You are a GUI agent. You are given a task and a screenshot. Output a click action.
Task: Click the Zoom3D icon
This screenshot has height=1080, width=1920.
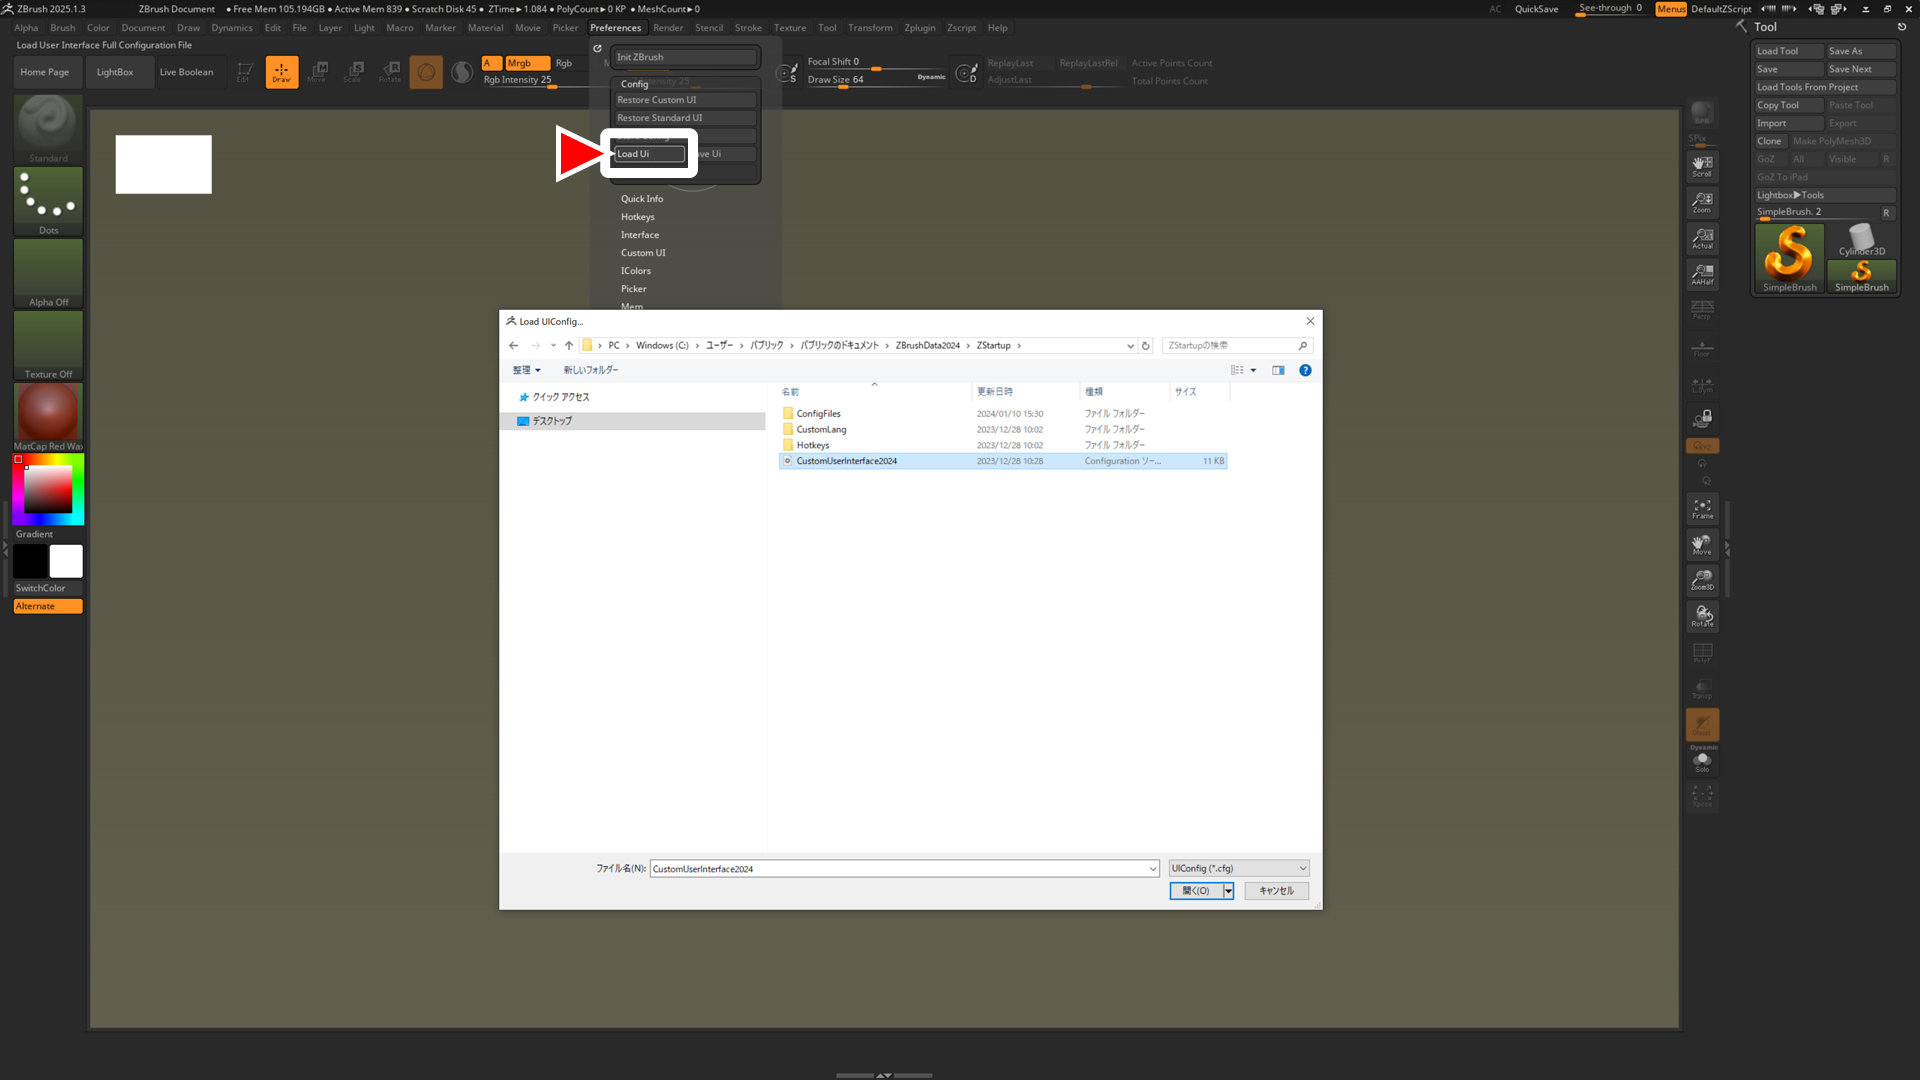tap(1702, 580)
